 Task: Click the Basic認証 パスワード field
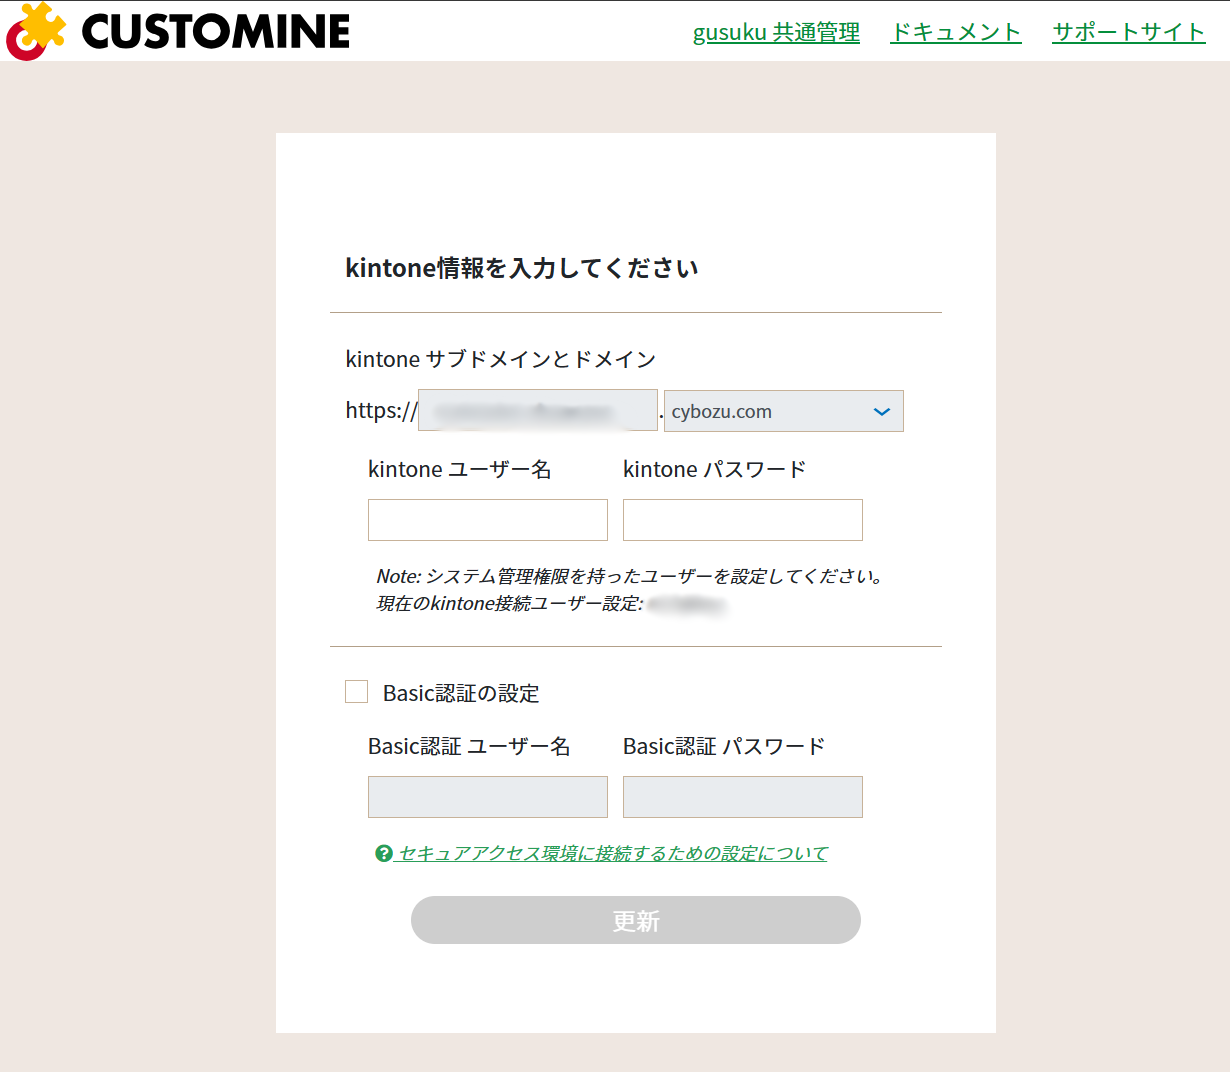point(743,797)
